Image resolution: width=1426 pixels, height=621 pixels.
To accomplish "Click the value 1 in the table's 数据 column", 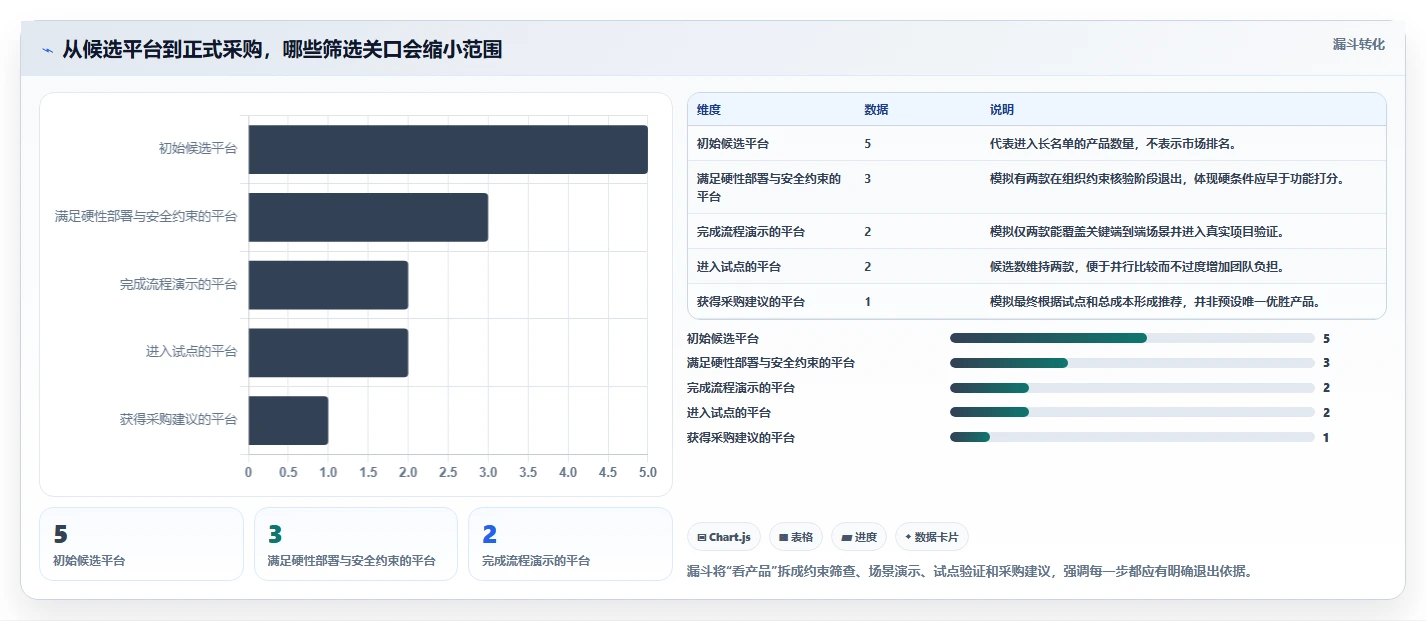I will (868, 301).
